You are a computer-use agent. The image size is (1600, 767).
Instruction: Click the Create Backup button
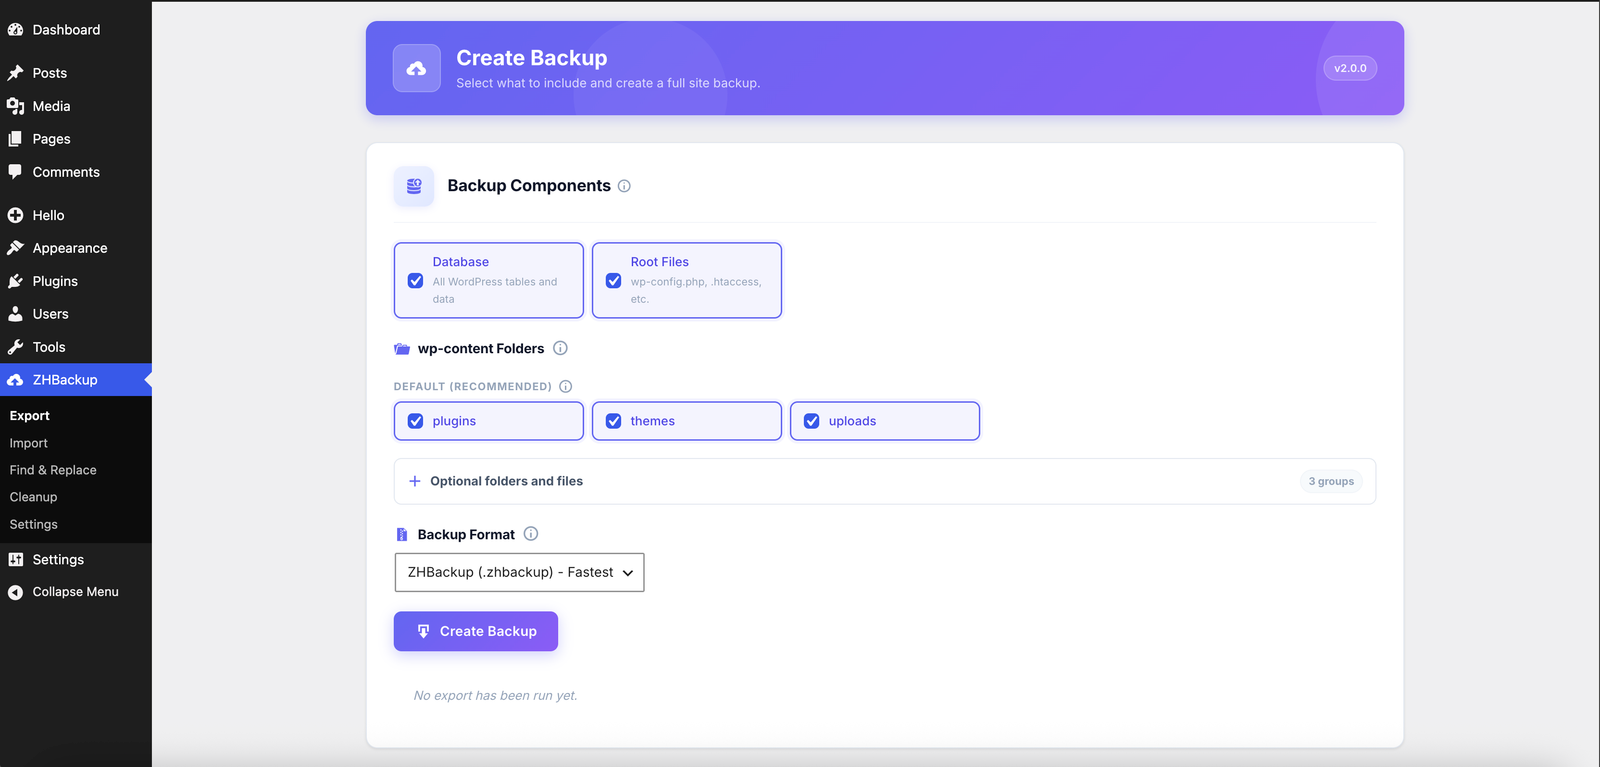click(476, 631)
